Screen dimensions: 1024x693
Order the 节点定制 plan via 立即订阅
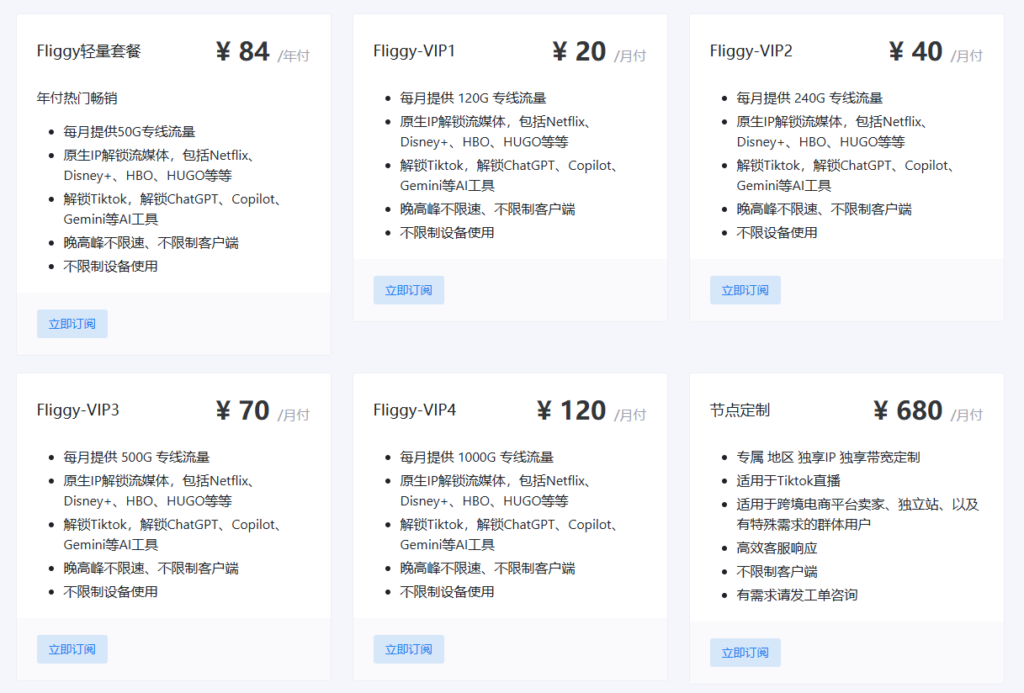[x=745, y=653]
